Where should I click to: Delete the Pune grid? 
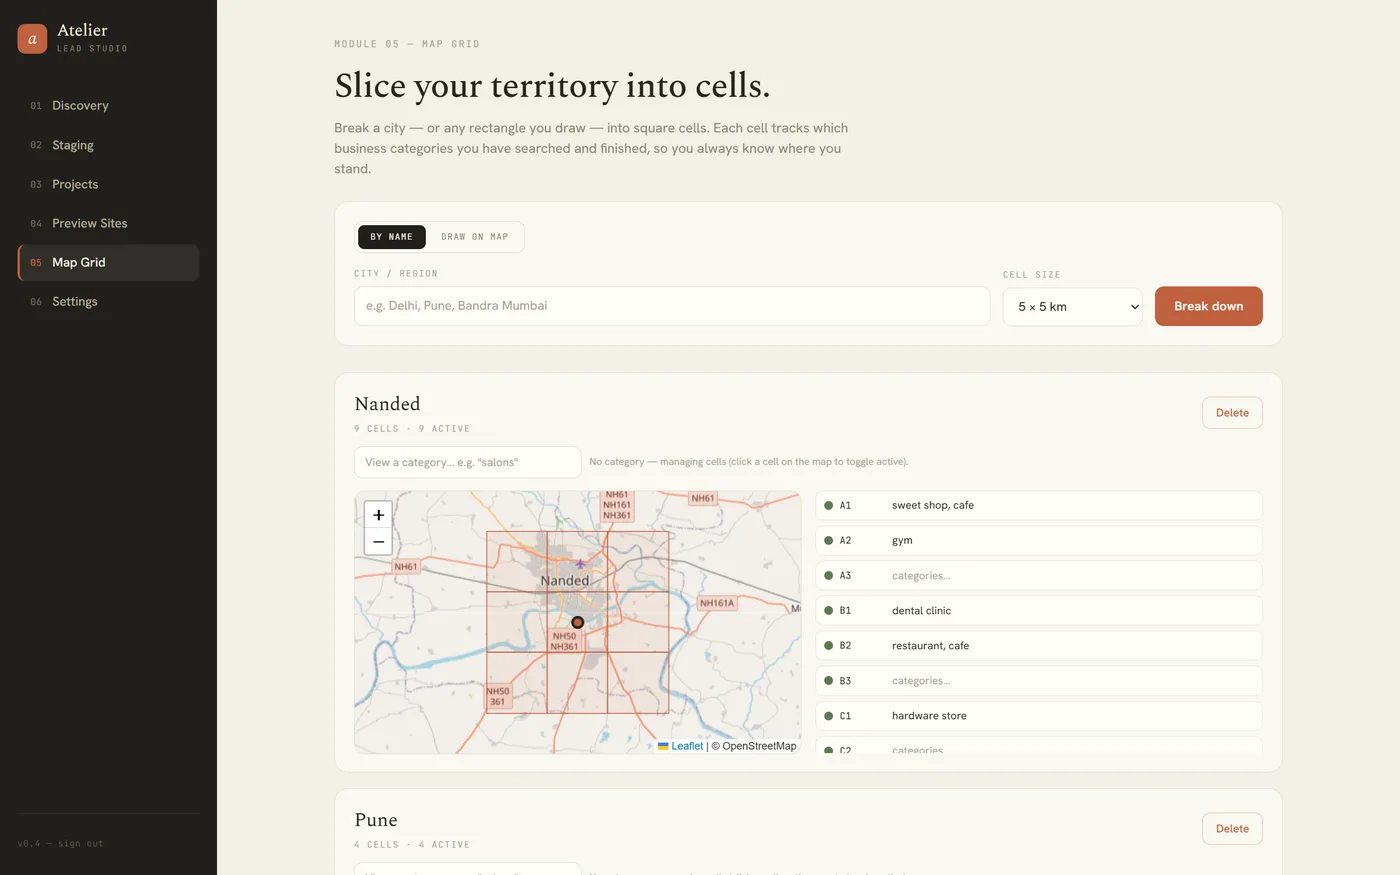point(1232,829)
